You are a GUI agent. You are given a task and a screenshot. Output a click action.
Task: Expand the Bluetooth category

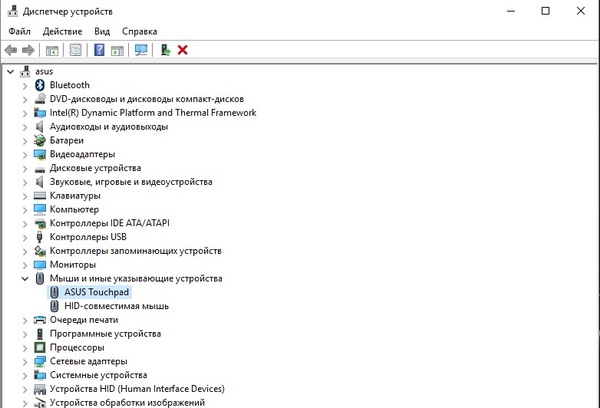click(25, 85)
